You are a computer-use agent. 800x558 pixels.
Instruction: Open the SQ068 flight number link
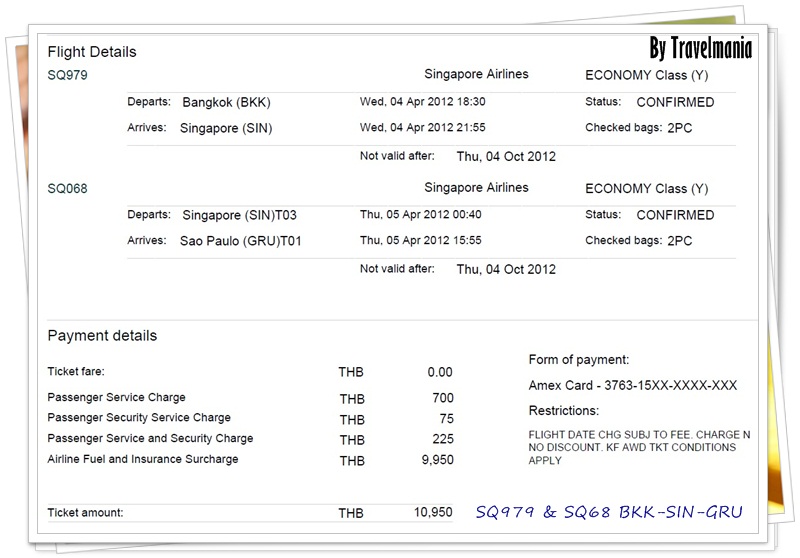(67, 189)
